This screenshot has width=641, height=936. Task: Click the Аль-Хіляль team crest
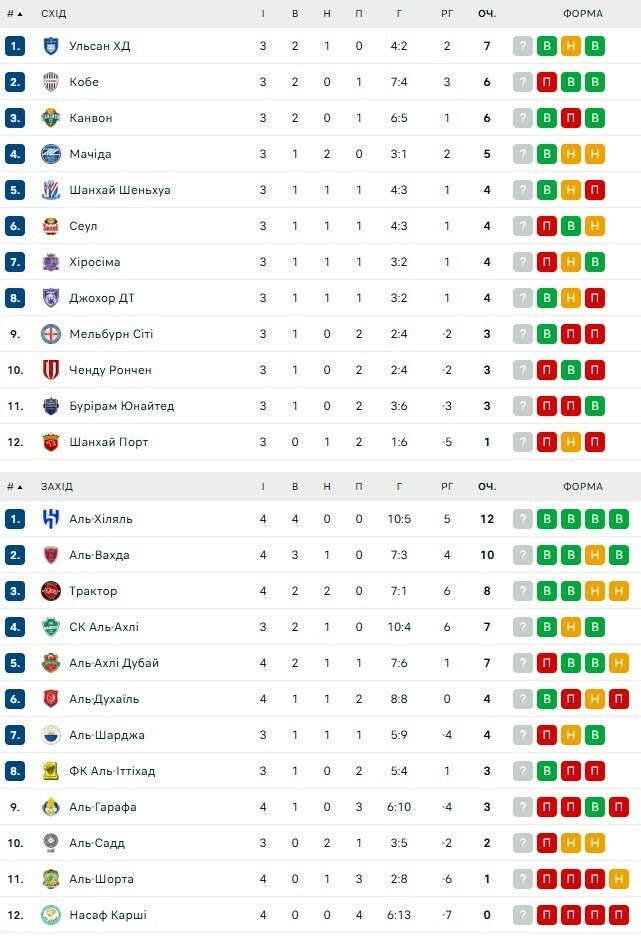51,519
